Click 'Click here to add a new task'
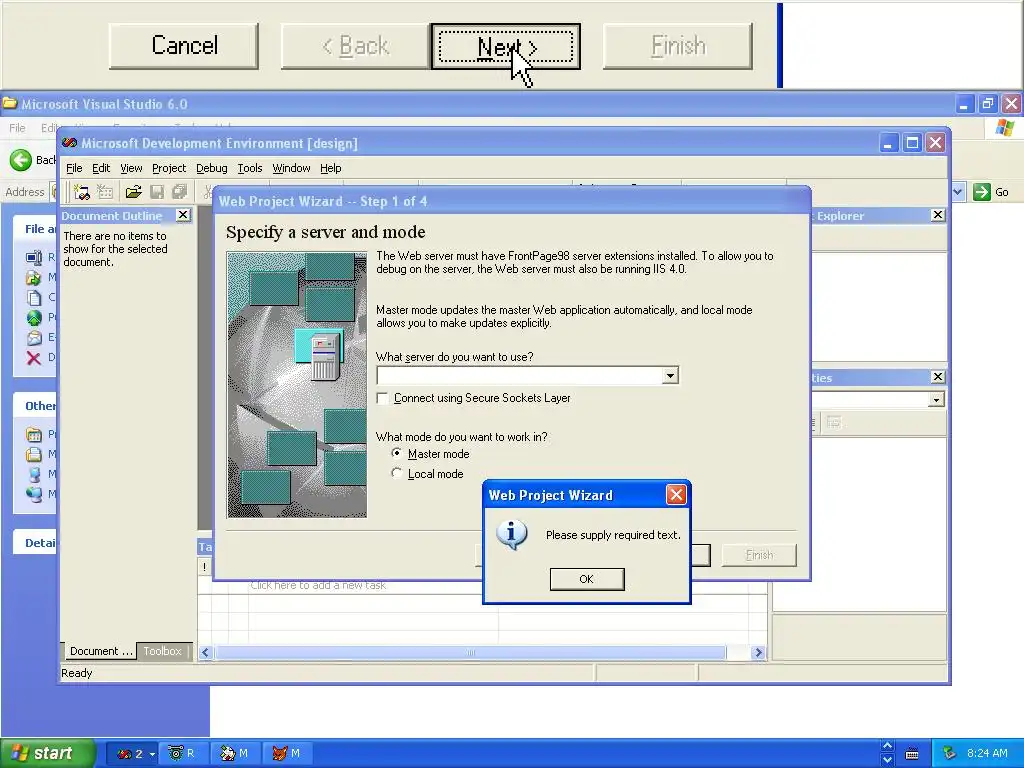Image resolution: width=1024 pixels, height=768 pixels. coord(318,585)
